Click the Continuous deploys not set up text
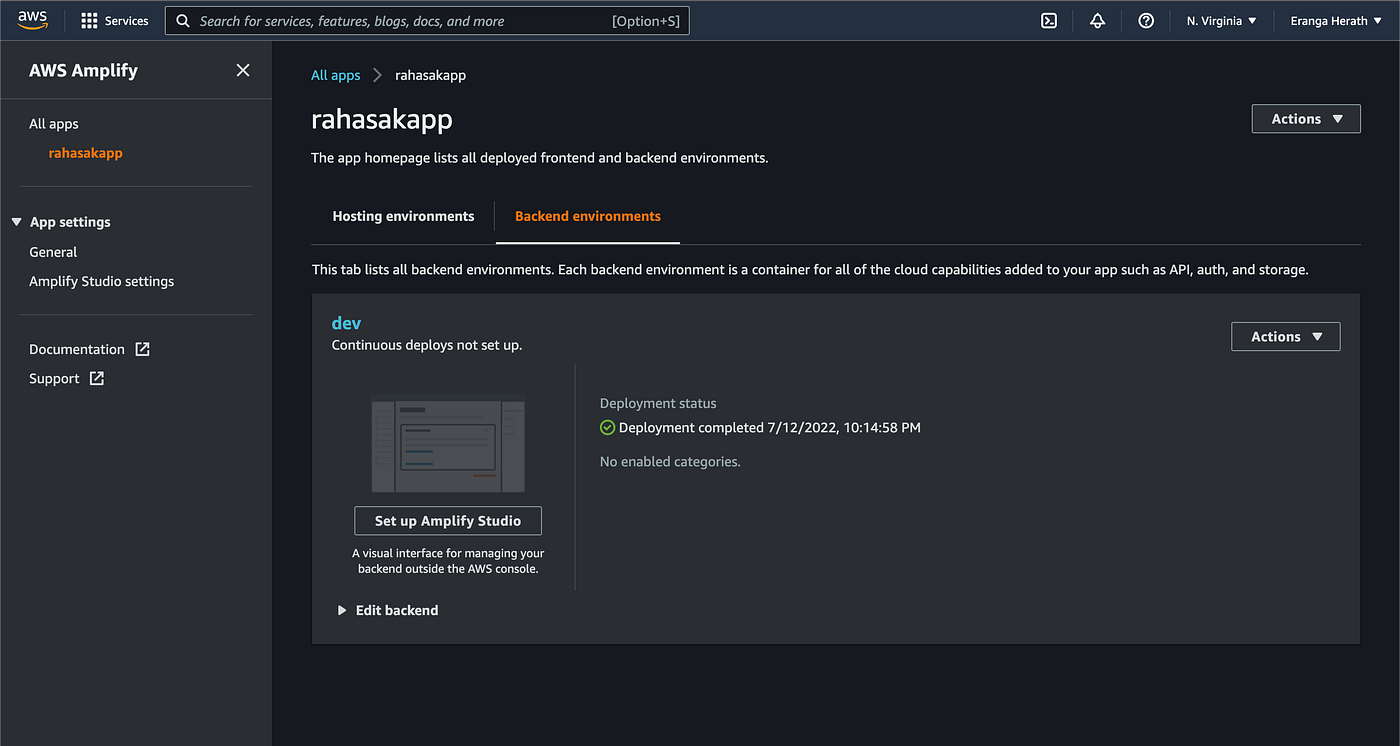Screen dimensions: 1400x746 tap(427, 345)
